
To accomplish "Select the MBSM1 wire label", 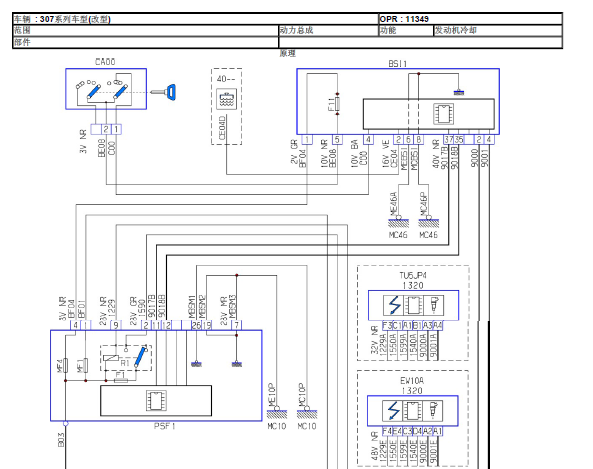I will [x=192, y=306].
